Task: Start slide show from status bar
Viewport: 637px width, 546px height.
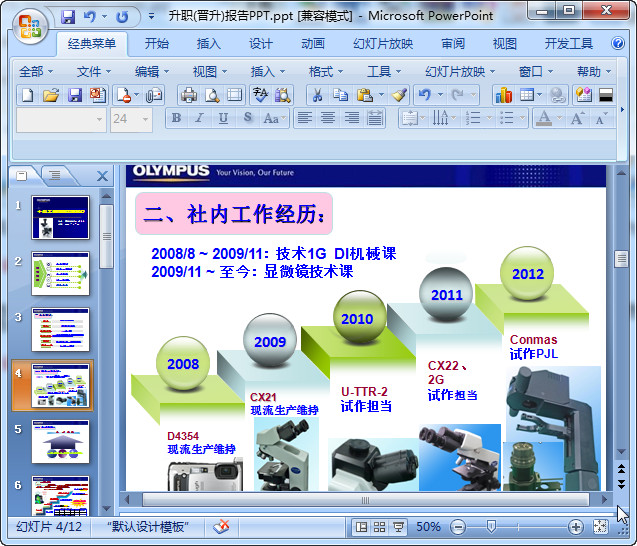Action: [x=398, y=527]
